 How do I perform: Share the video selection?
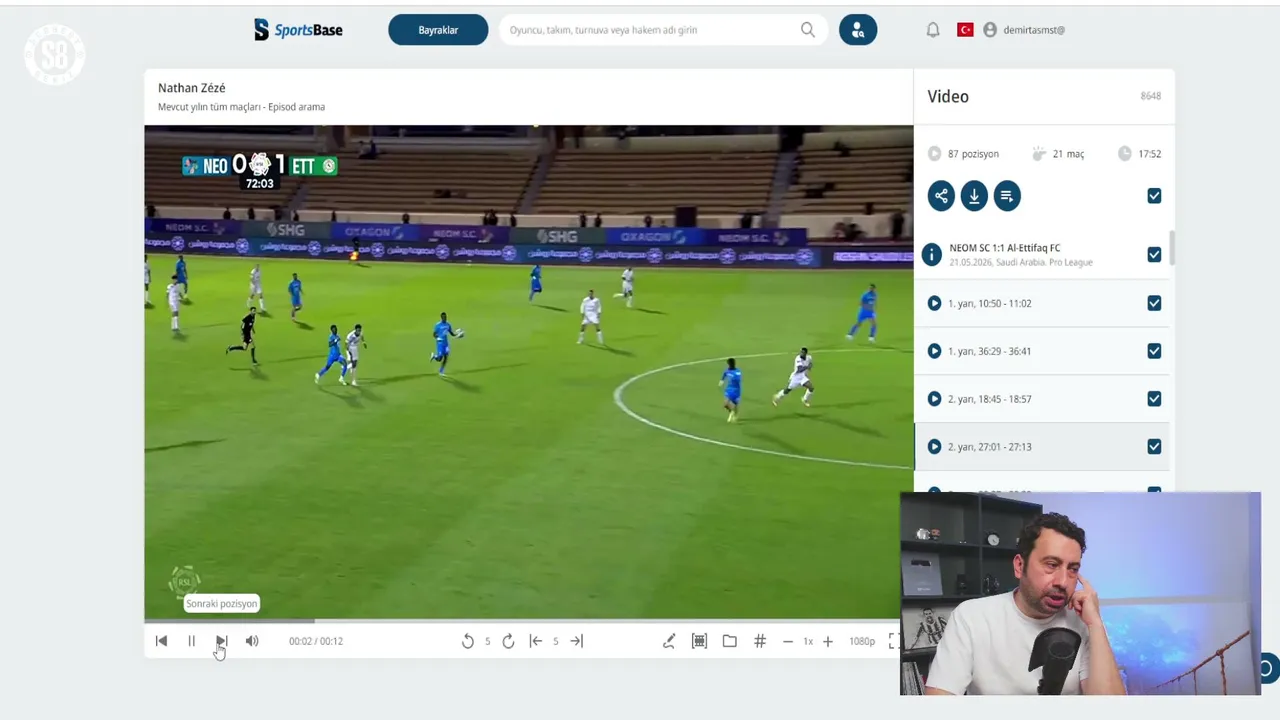pos(941,196)
